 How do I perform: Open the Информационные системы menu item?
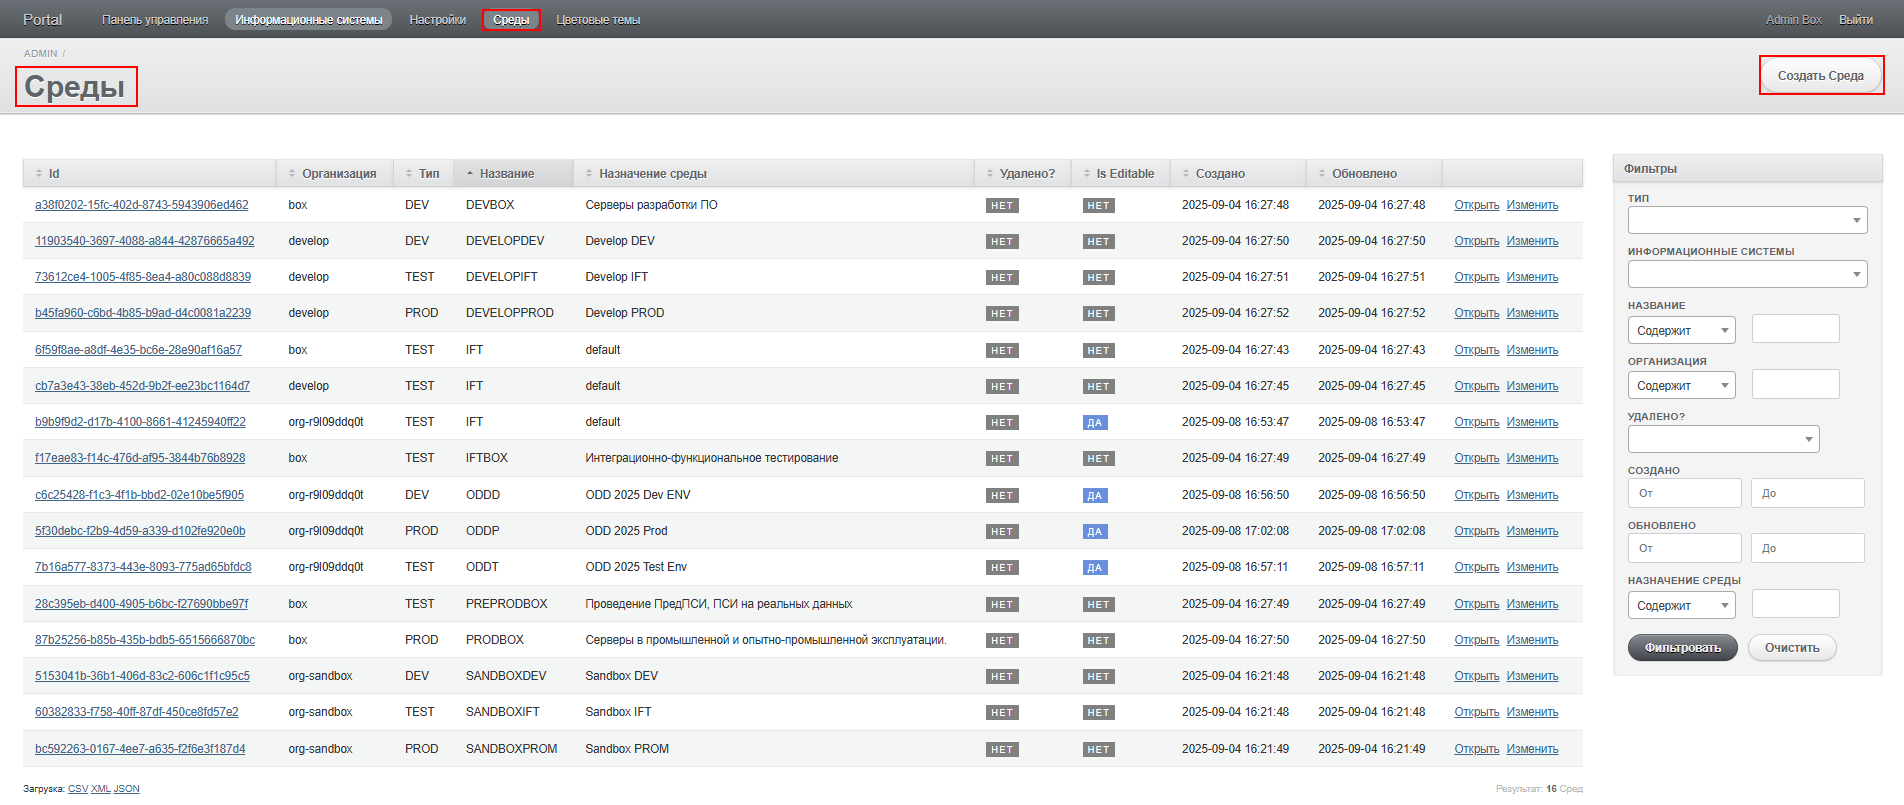click(308, 19)
